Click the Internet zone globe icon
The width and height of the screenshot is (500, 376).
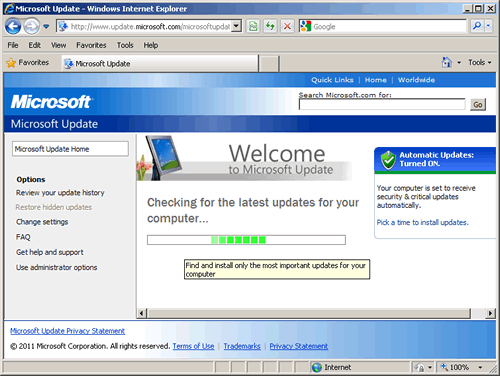[x=317, y=367]
